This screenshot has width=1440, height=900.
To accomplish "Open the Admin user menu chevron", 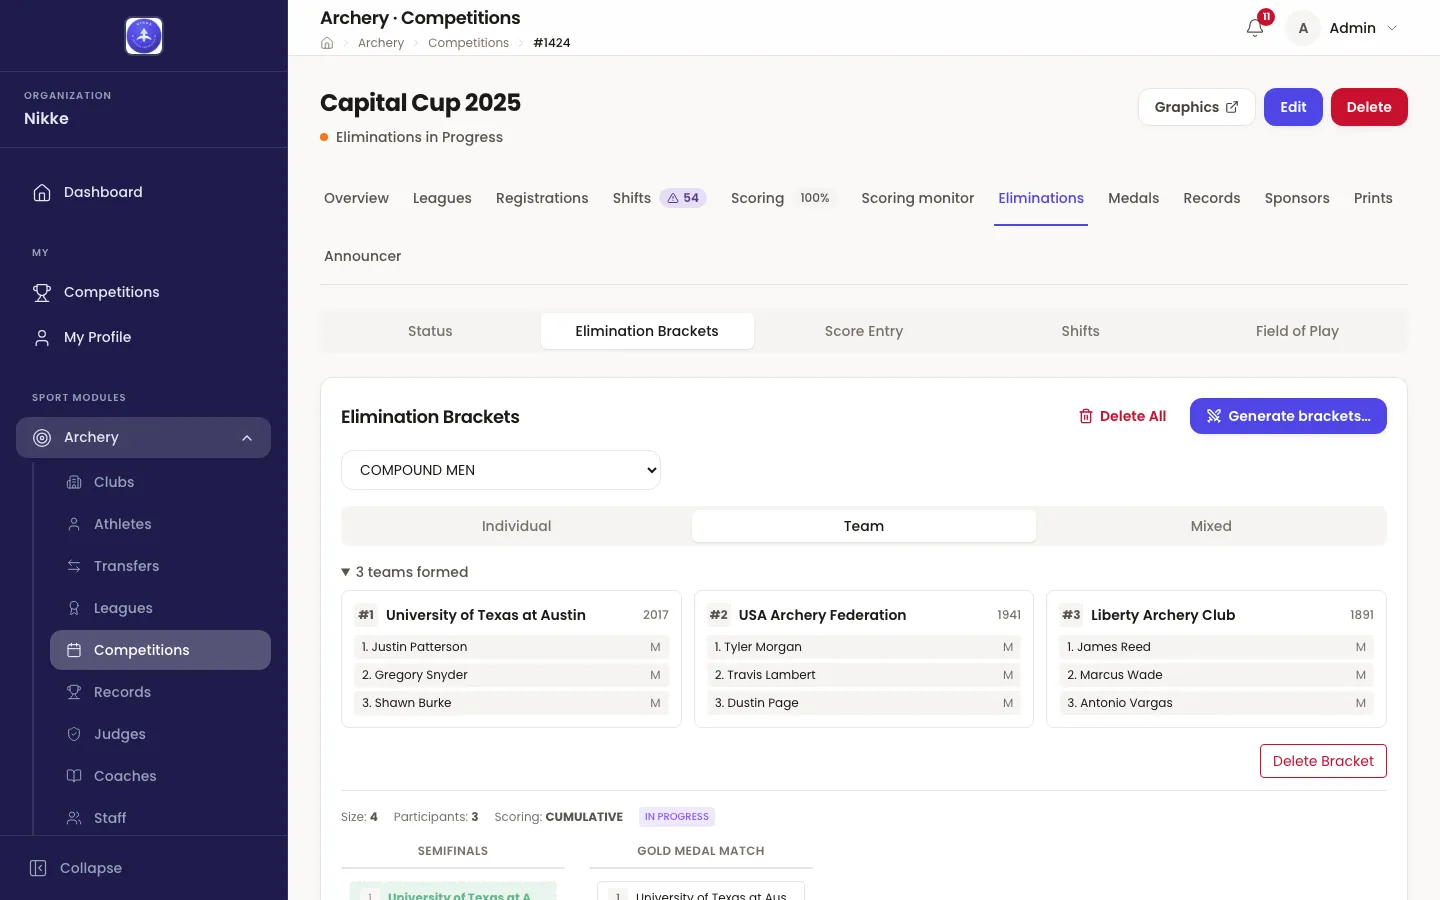I will point(1392,28).
